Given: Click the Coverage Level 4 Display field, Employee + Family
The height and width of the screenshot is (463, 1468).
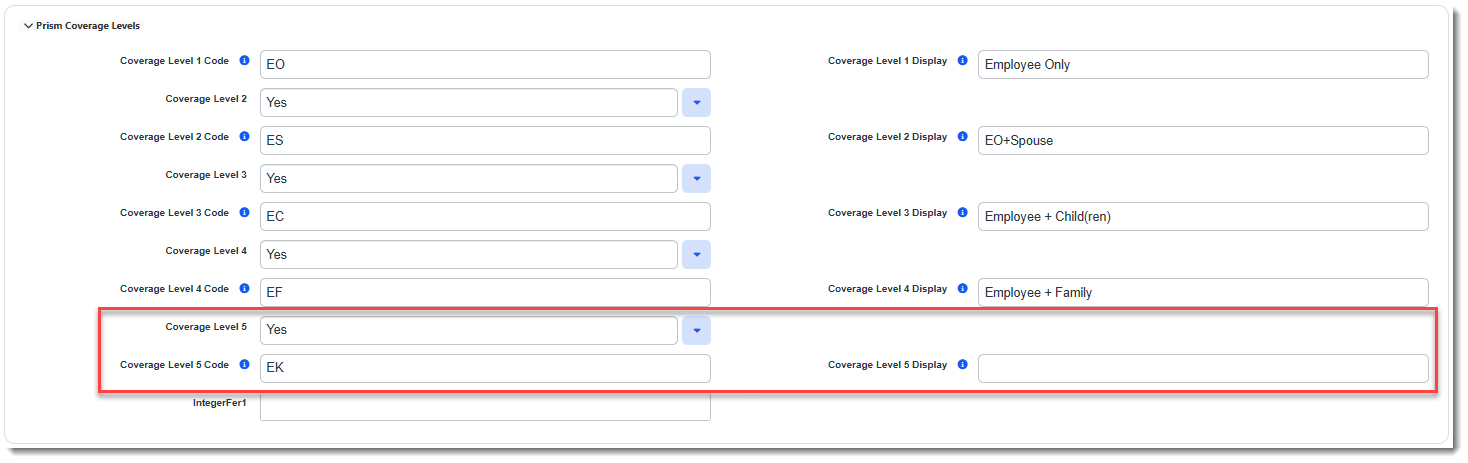Looking at the screenshot, I should pyautogui.click(x=1202, y=293).
